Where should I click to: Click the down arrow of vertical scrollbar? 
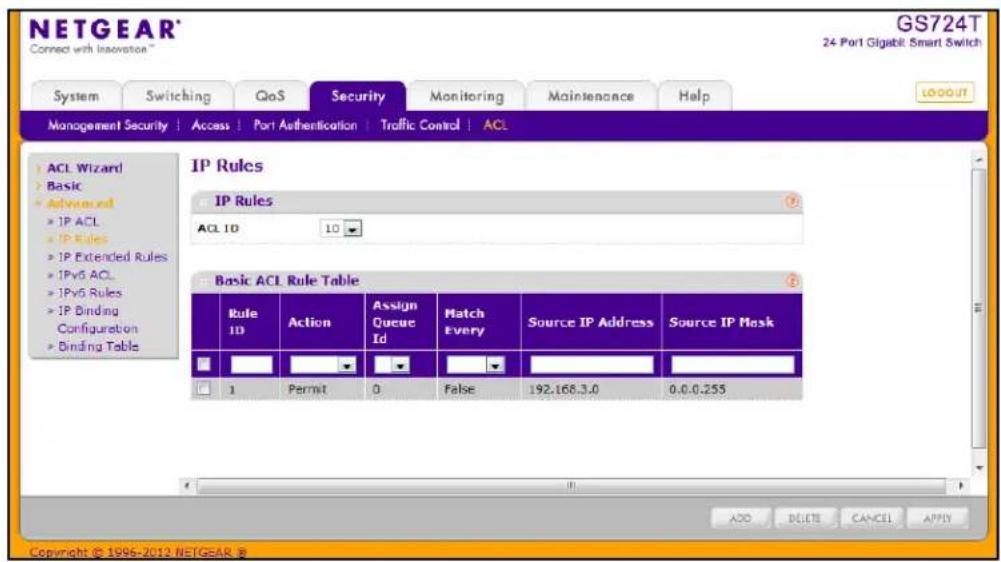pyautogui.click(x=979, y=468)
